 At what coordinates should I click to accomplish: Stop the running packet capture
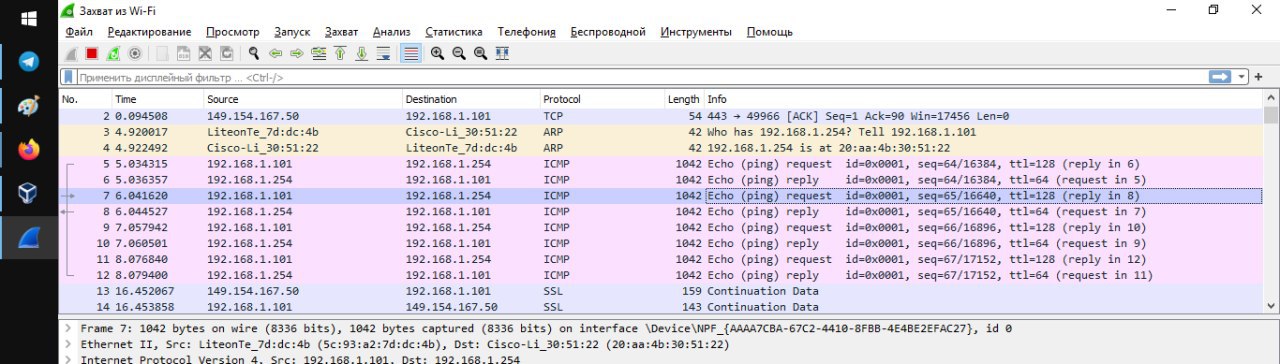click(91, 53)
